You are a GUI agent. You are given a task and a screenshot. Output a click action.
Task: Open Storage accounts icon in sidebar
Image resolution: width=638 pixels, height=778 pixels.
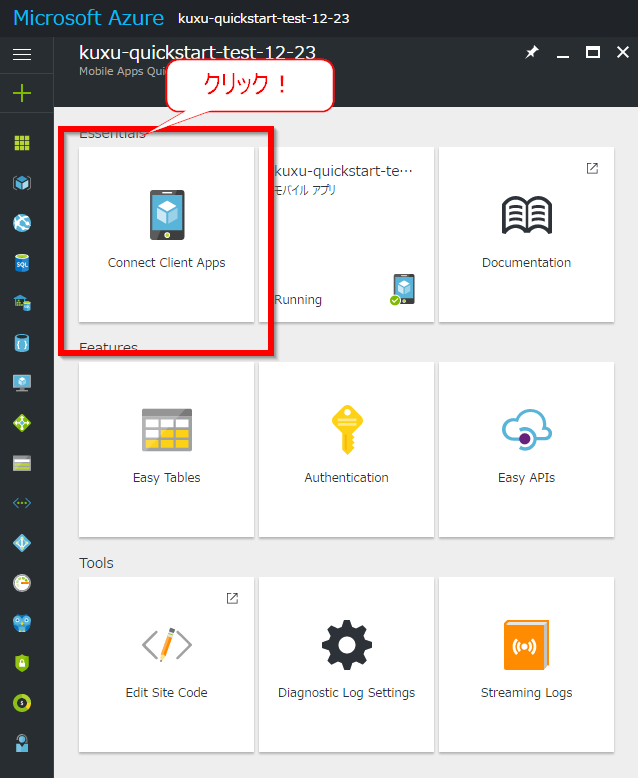[22, 463]
